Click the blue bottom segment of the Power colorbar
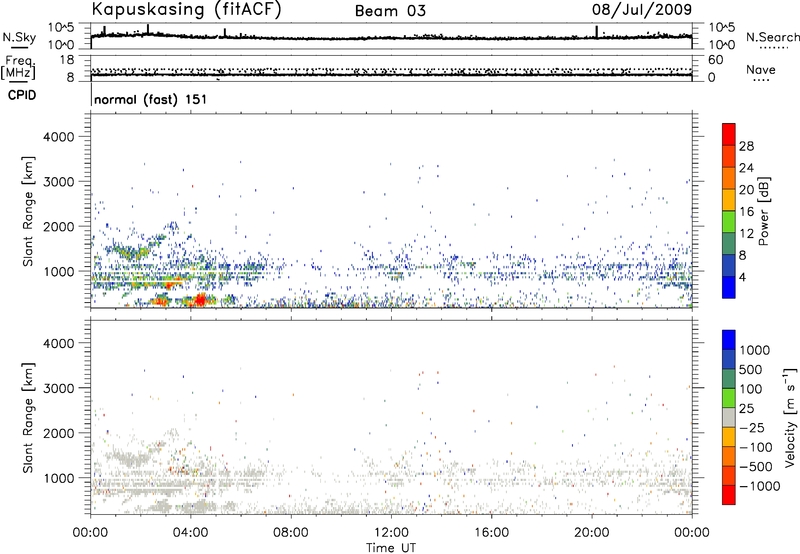 (729, 287)
